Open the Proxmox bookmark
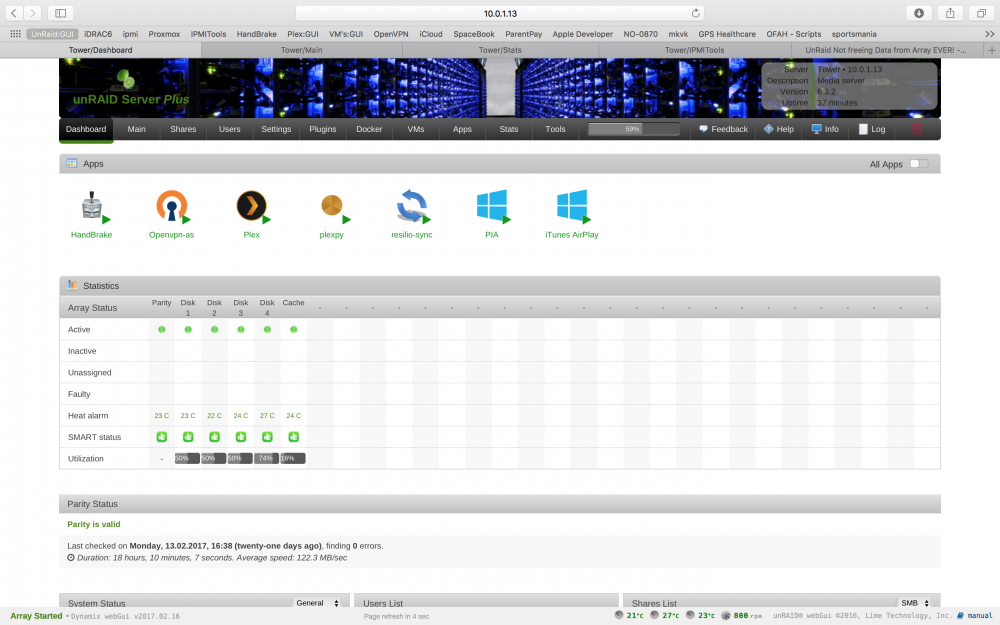This screenshot has width=1000, height=625. click(x=164, y=34)
